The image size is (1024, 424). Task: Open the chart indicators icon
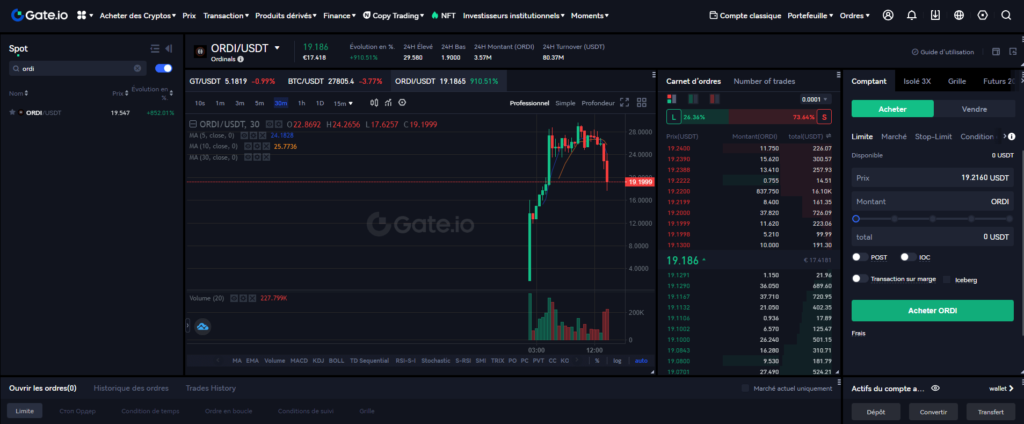pyautogui.click(x=388, y=103)
